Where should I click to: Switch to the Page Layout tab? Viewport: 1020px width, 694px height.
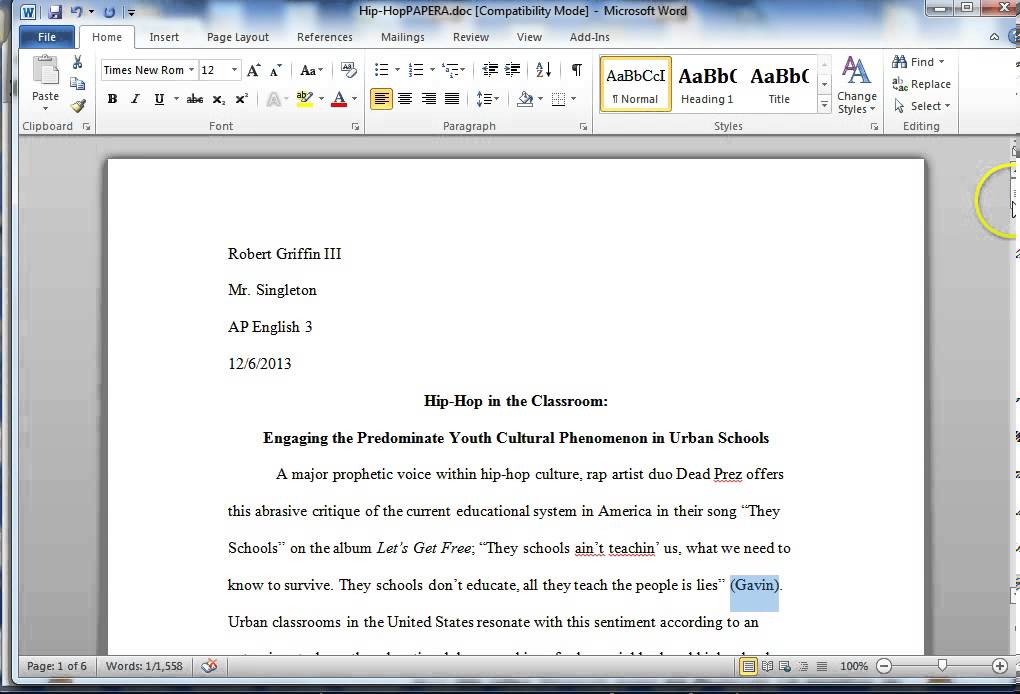[x=237, y=37]
